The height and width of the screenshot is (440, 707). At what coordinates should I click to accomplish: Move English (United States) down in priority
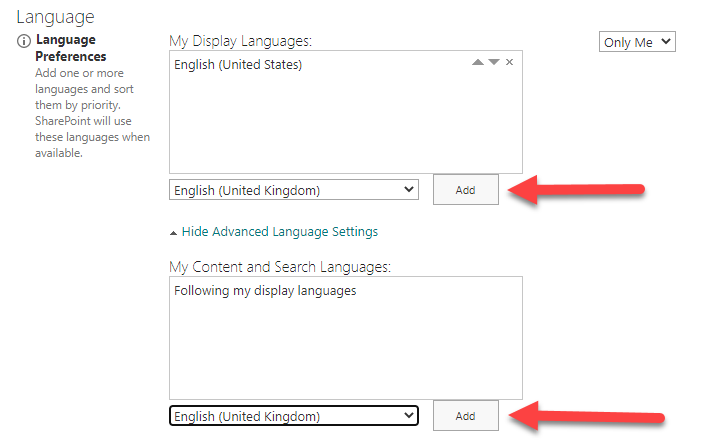tap(493, 63)
